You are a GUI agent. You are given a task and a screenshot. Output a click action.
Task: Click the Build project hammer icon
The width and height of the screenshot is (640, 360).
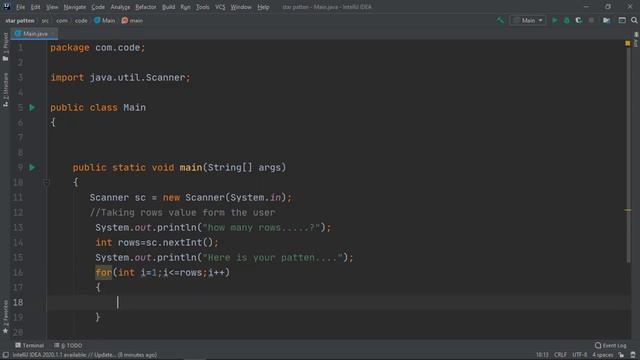pyautogui.click(x=500, y=20)
